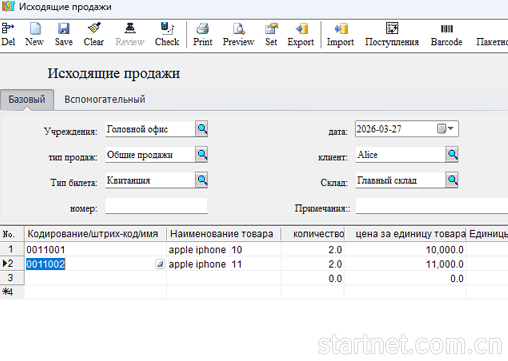This screenshot has height=361, width=508.
Task: Print the sales document
Action: coord(203,34)
